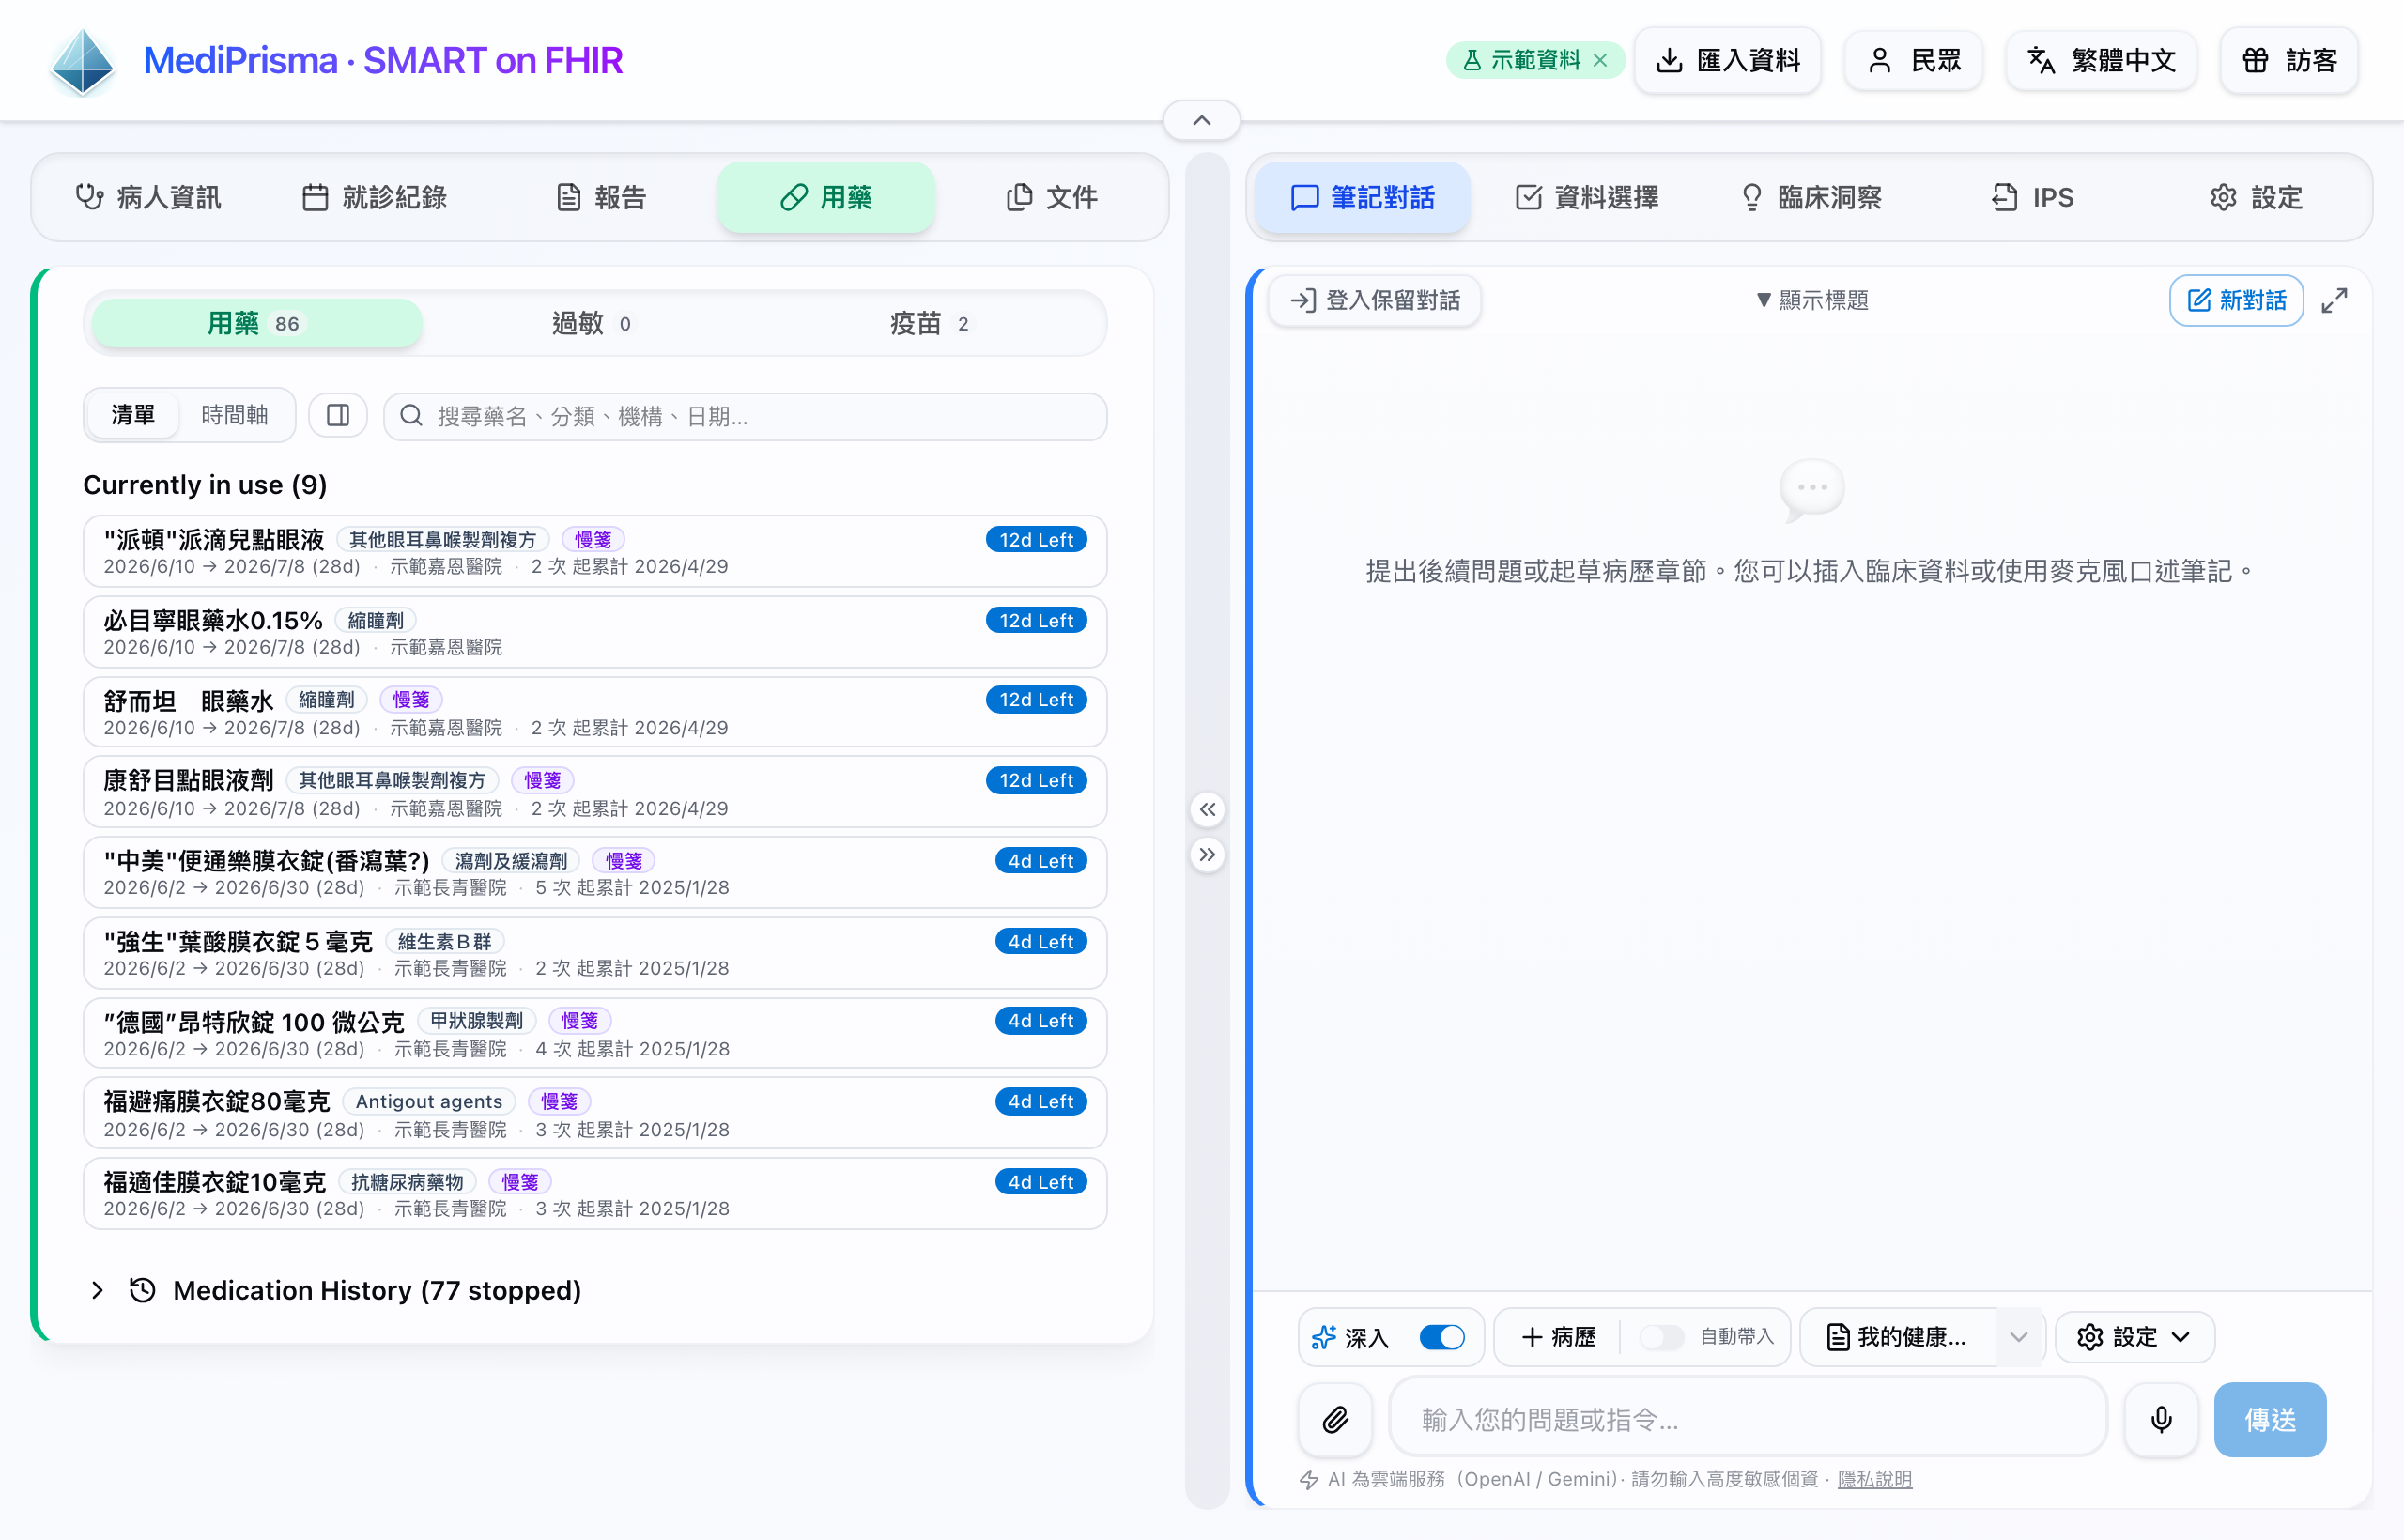Viewport: 2404px width, 1540px height.
Task: Click the 我的健康... template button
Action: click(x=1898, y=1337)
